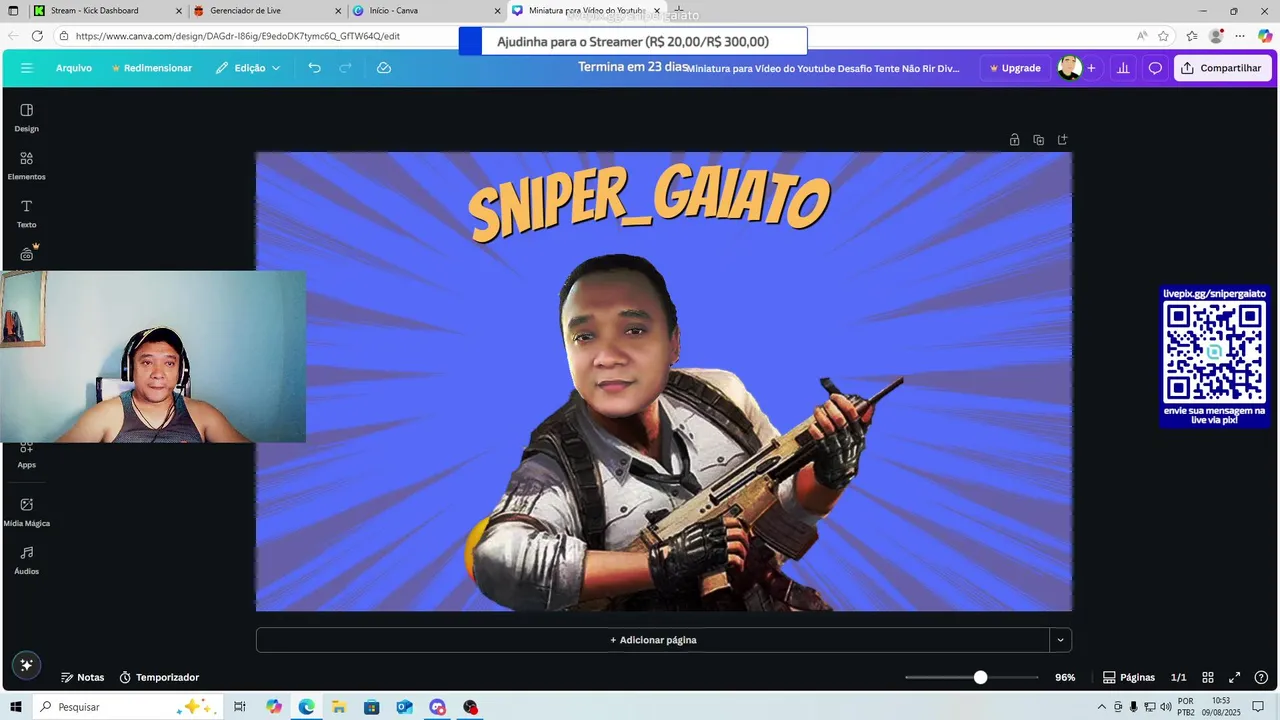Toggle the Páginas thumbnail strip
Viewport: 1280px width, 720px height.
pyautogui.click(x=1129, y=677)
